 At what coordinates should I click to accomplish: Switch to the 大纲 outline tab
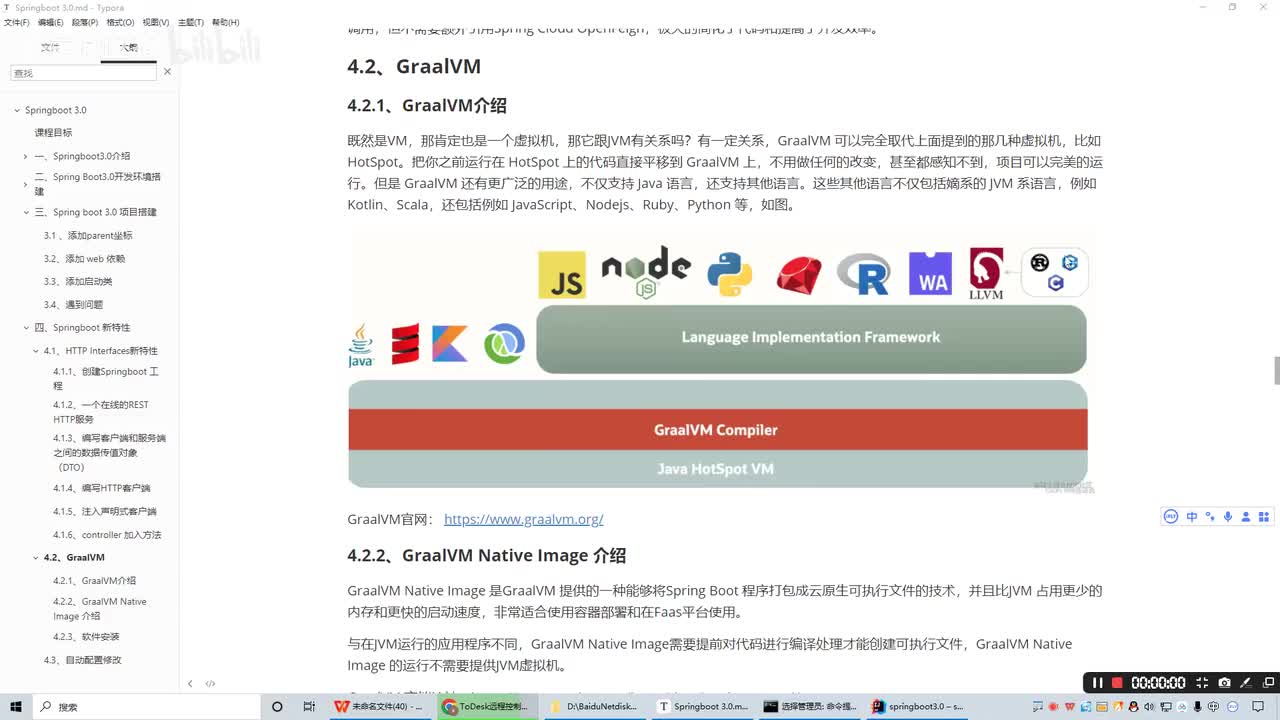point(128,47)
